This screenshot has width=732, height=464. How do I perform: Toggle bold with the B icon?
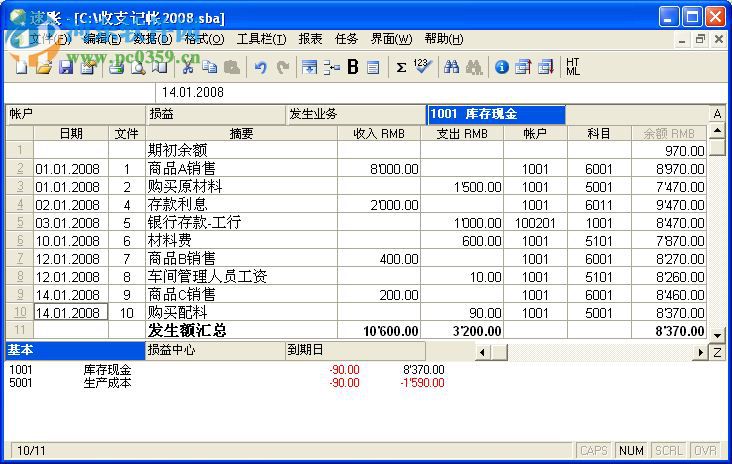tap(353, 67)
